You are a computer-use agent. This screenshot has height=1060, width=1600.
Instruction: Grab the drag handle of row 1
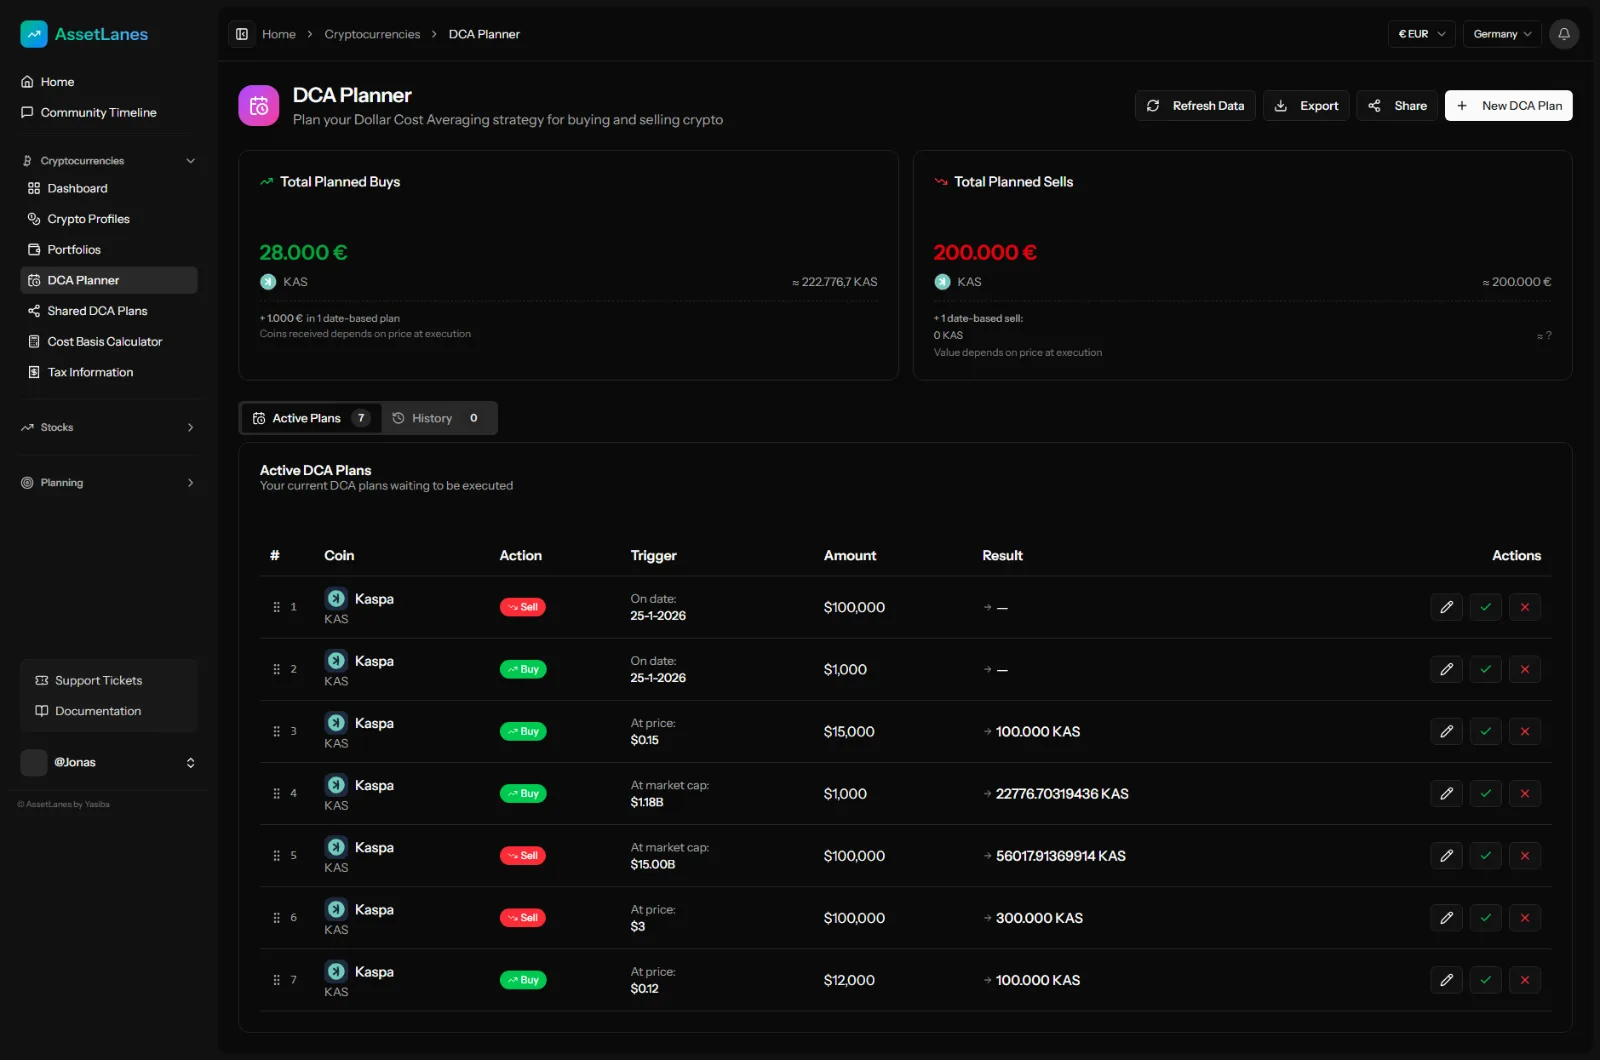pyautogui.click(x=276, y=607)
